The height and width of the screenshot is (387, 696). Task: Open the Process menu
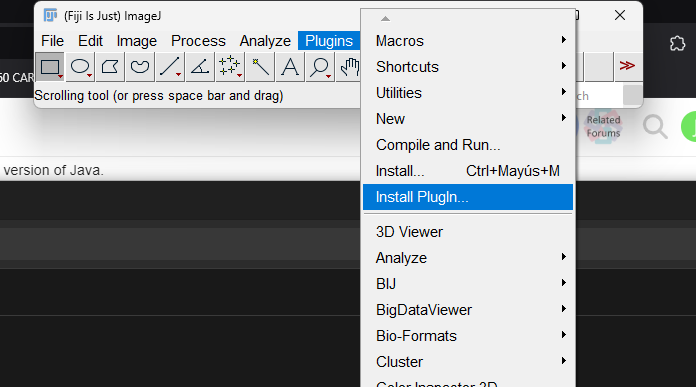click(x=198, y=41)
